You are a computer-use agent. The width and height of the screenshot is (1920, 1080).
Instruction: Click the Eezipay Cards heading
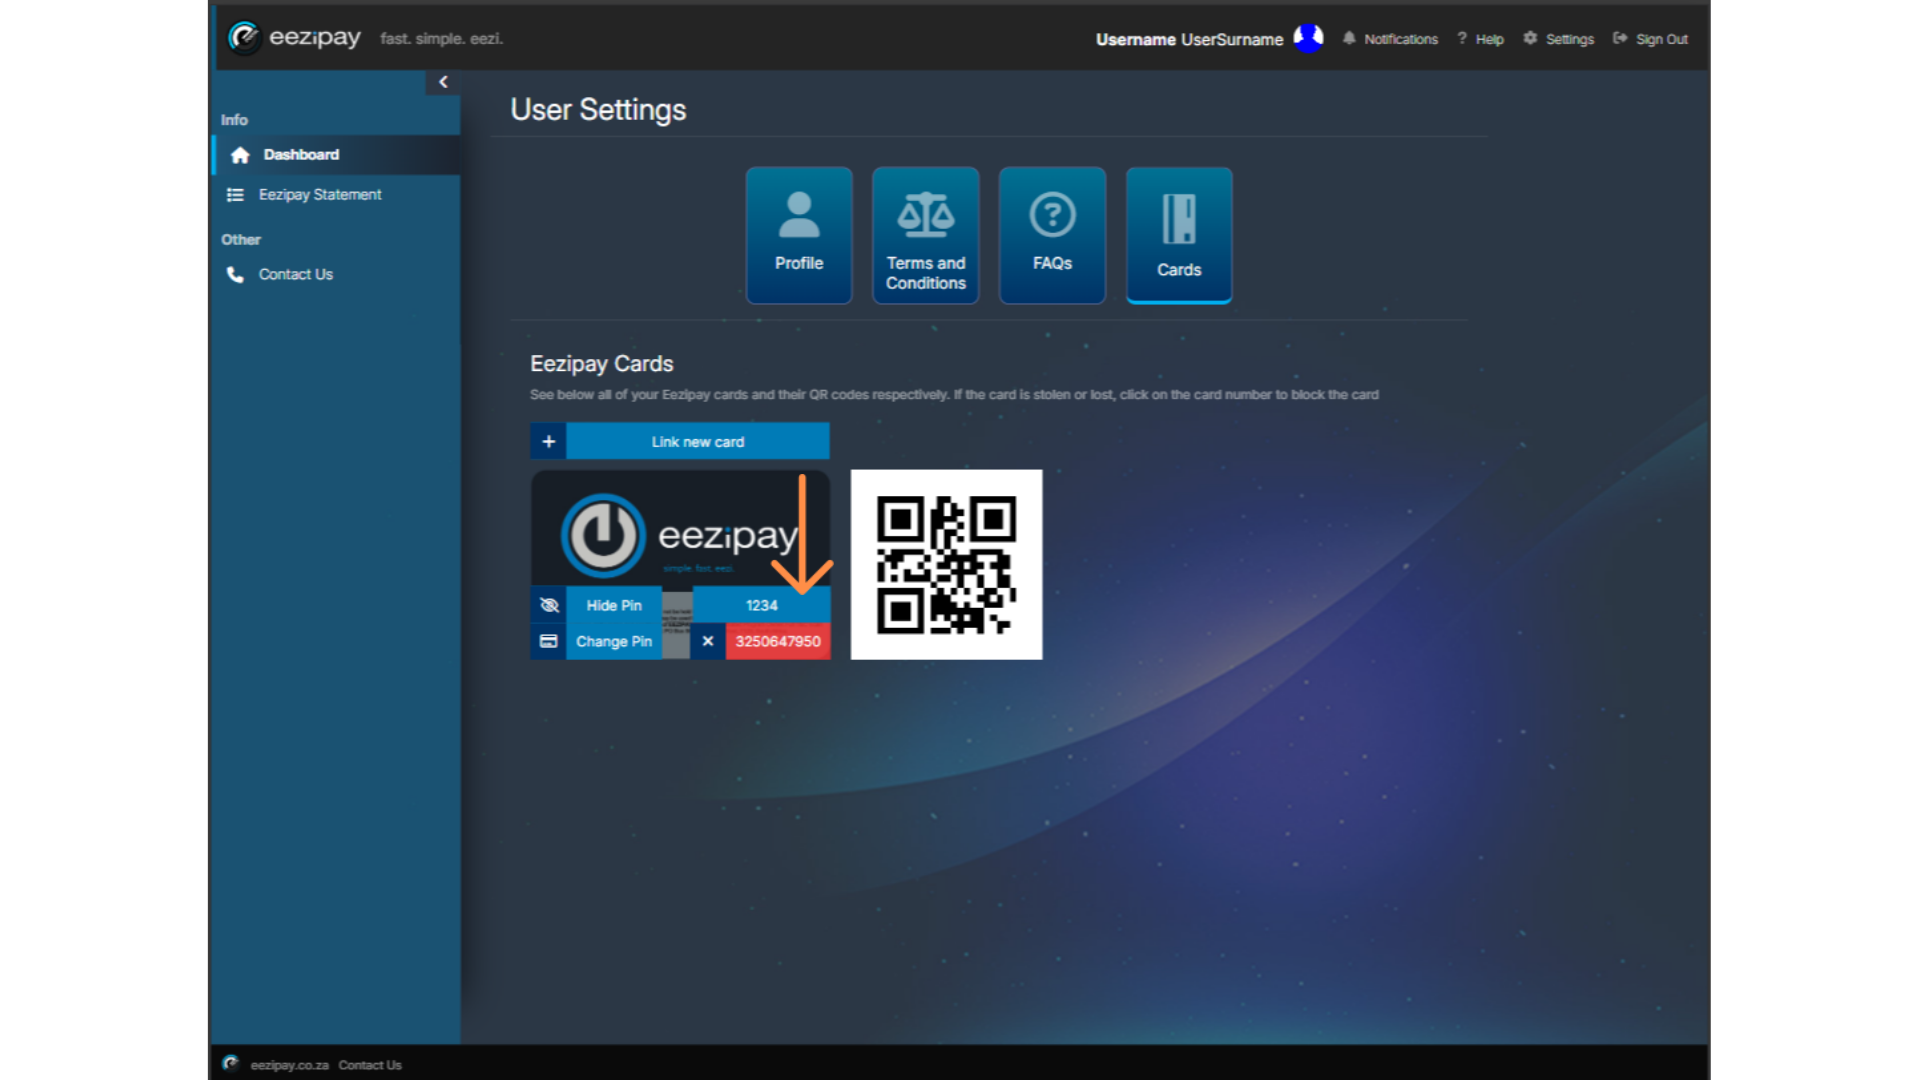coord(602,364)
